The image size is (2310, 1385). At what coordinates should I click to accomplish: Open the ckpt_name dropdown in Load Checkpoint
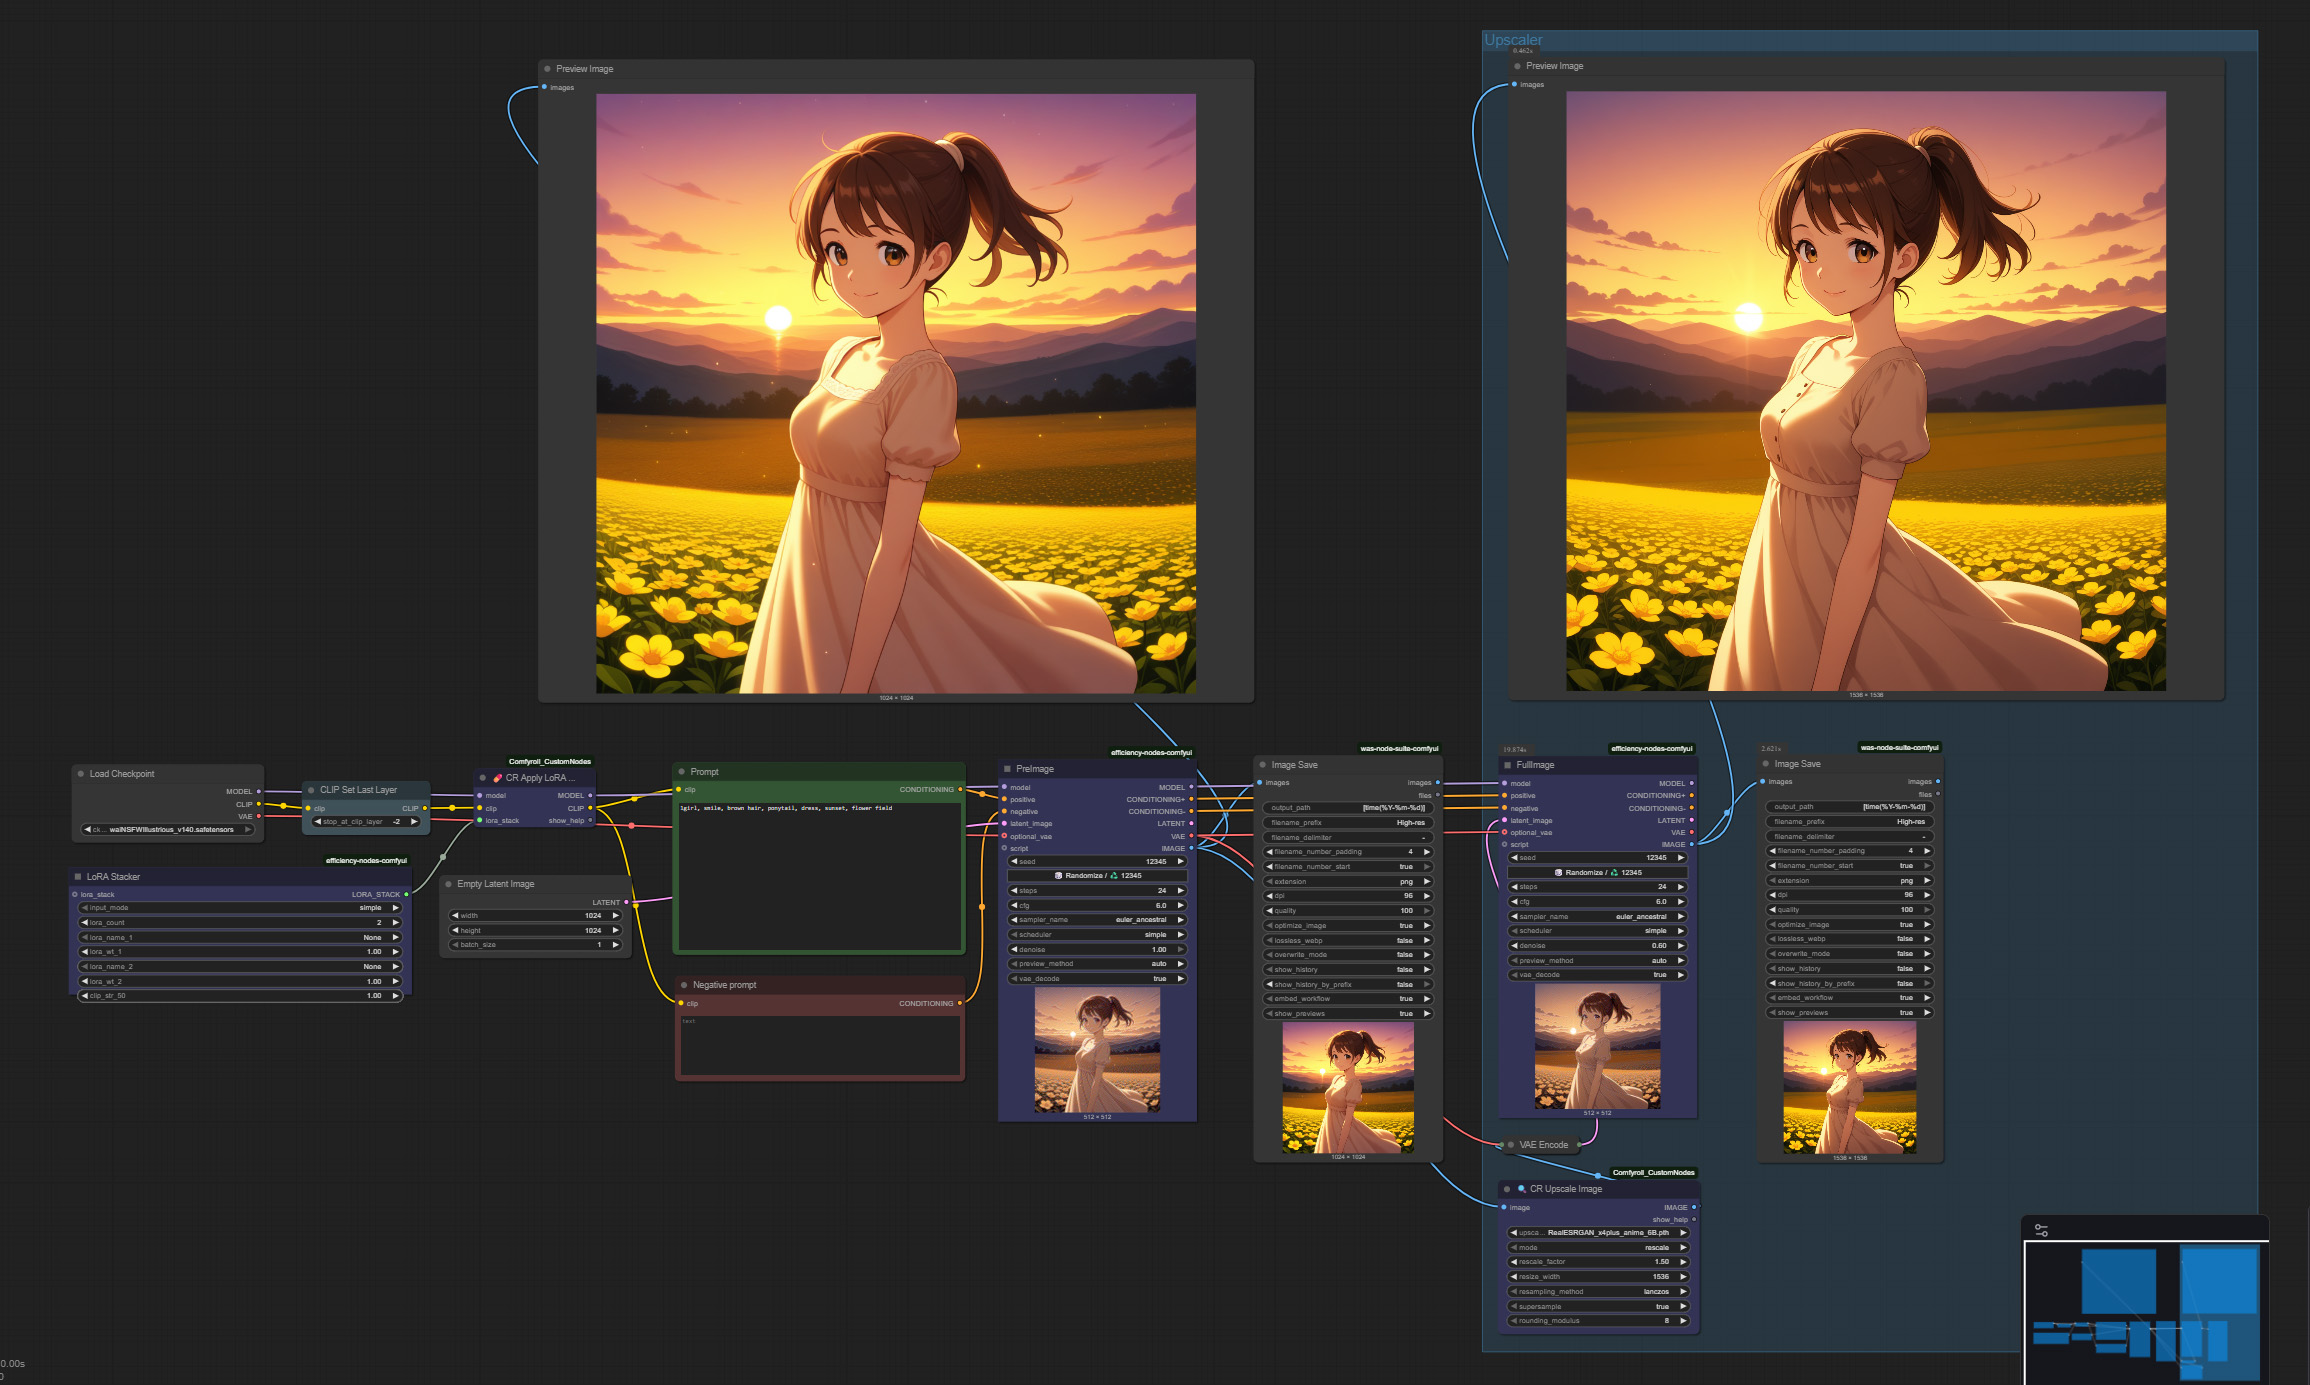(168, 829)
